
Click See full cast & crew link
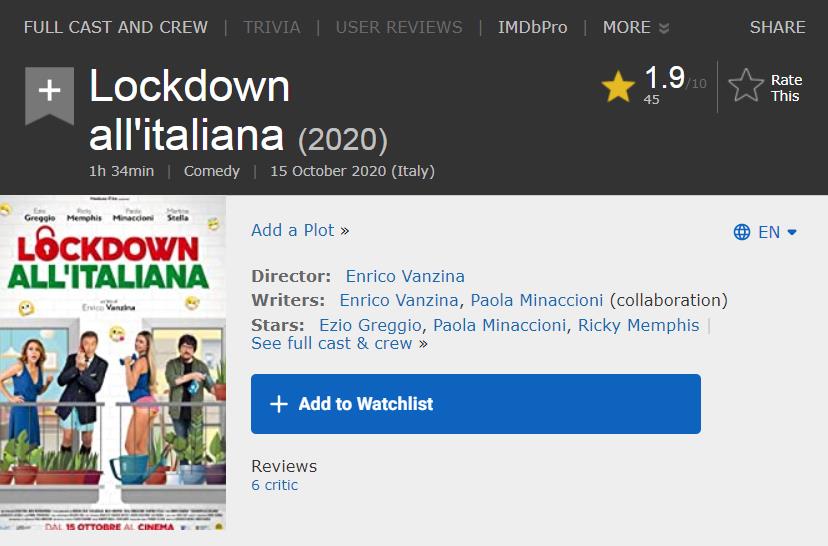tap(332, 343)
